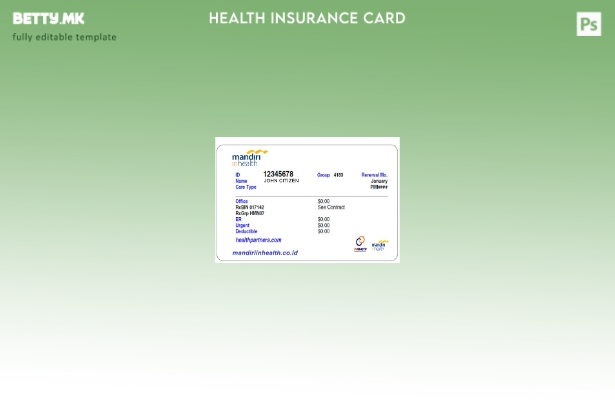This screenshot has width=615, height=400.
Task: Click the January renewal month value
Action: [x=379, y=181]
